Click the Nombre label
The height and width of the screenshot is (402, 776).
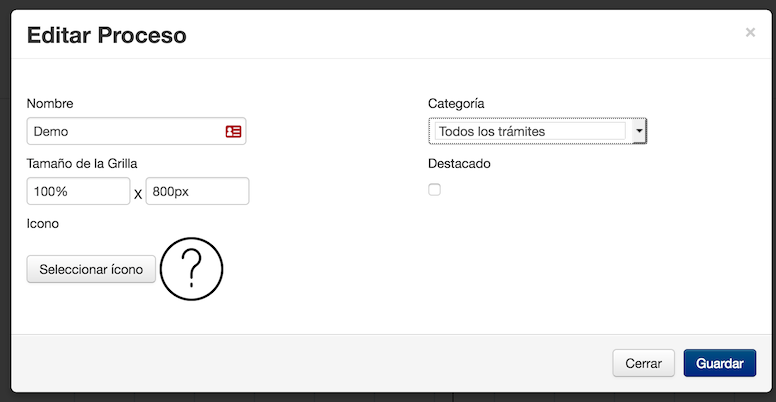(x=50, y=103)
